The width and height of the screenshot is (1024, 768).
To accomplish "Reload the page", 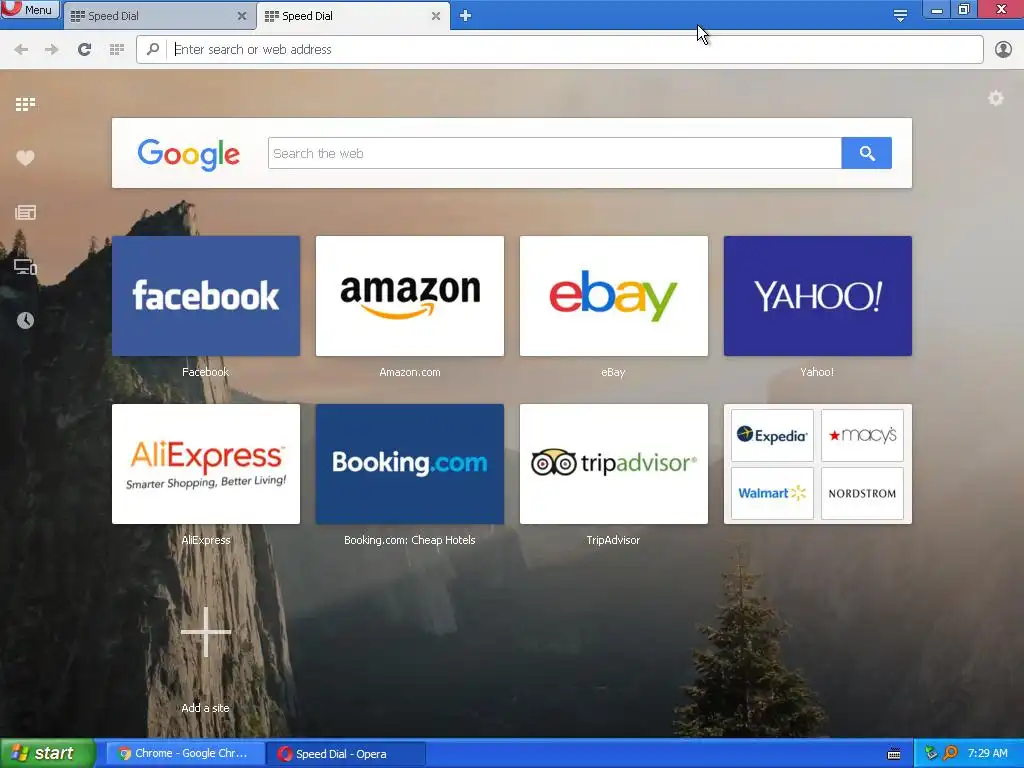I will click(84, 50).
